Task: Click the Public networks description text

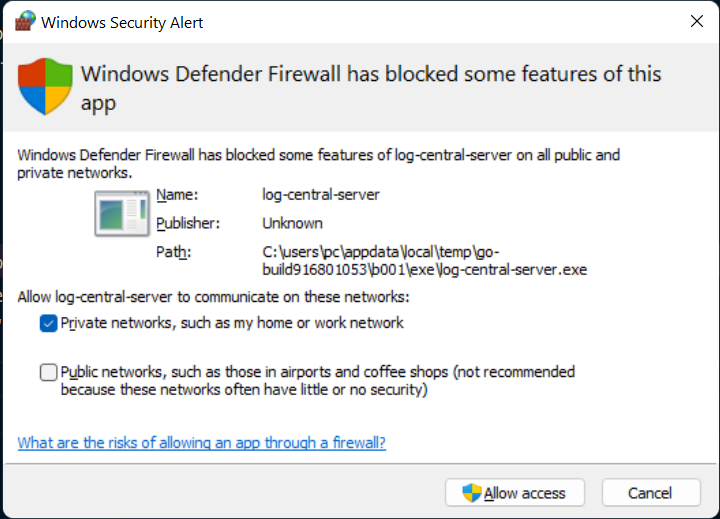Action: tap(317, 381)
